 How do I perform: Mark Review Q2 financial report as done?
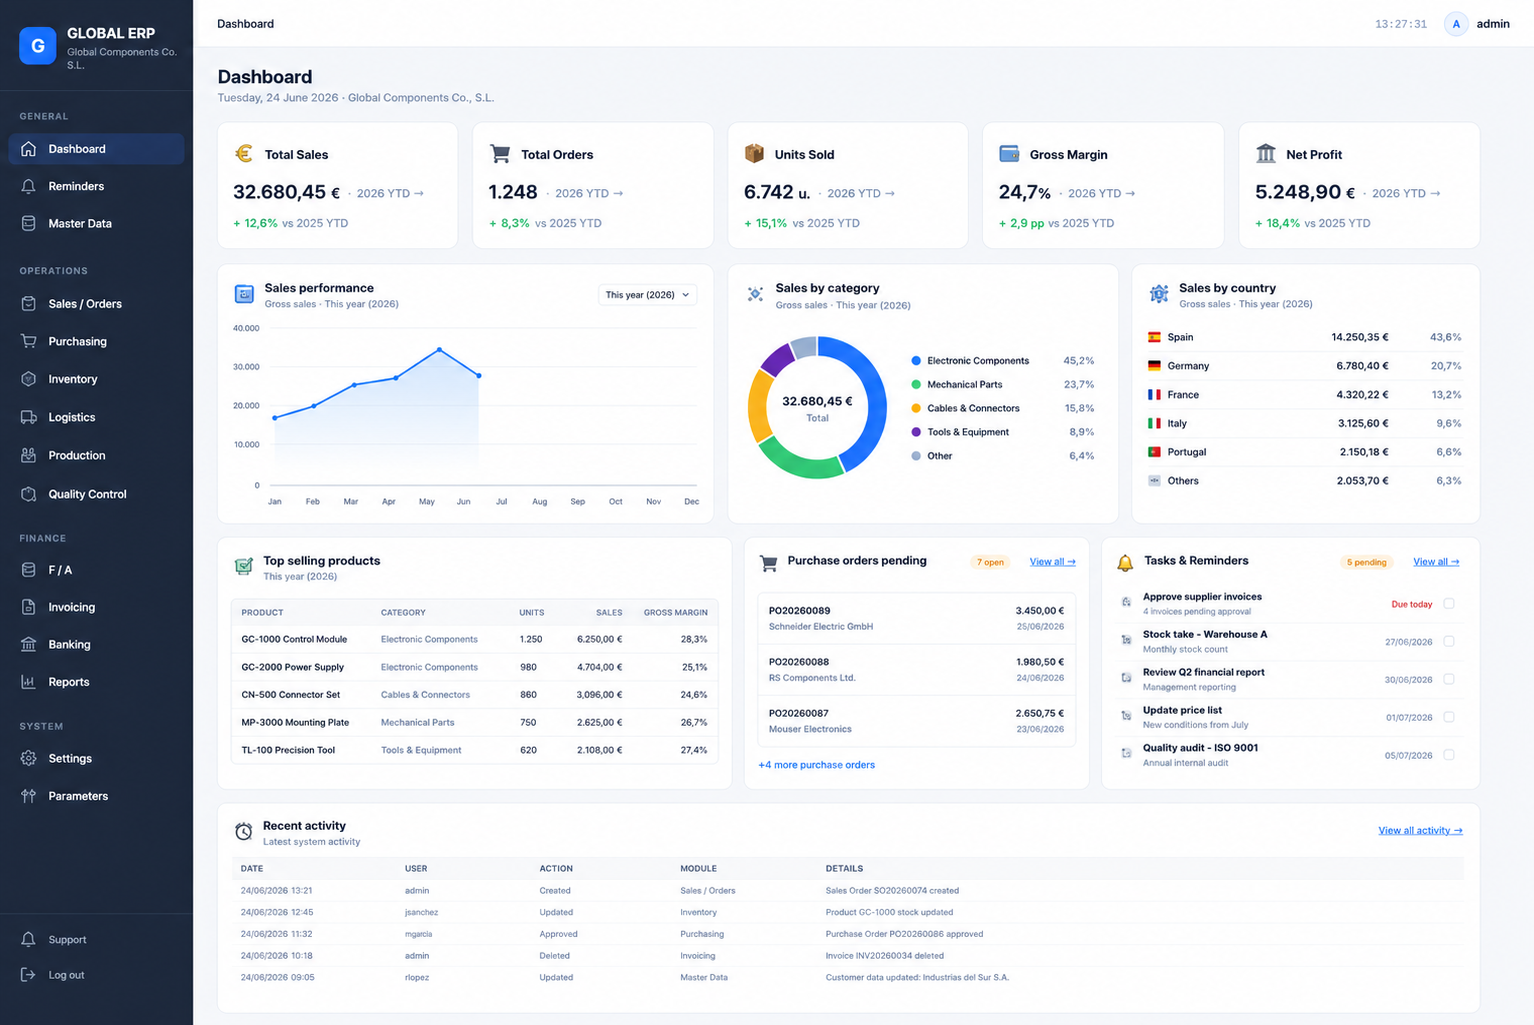point(1449,679)
